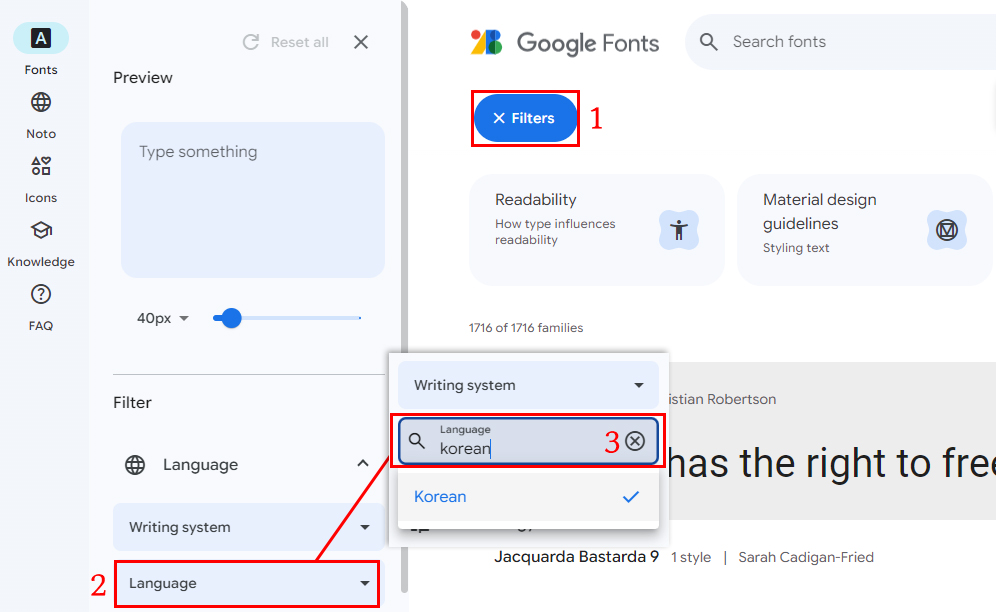This screenshot has height=612, width=996.
Task: Open Noto globe icon in sidebar
Action: click(x=41, y=103)
